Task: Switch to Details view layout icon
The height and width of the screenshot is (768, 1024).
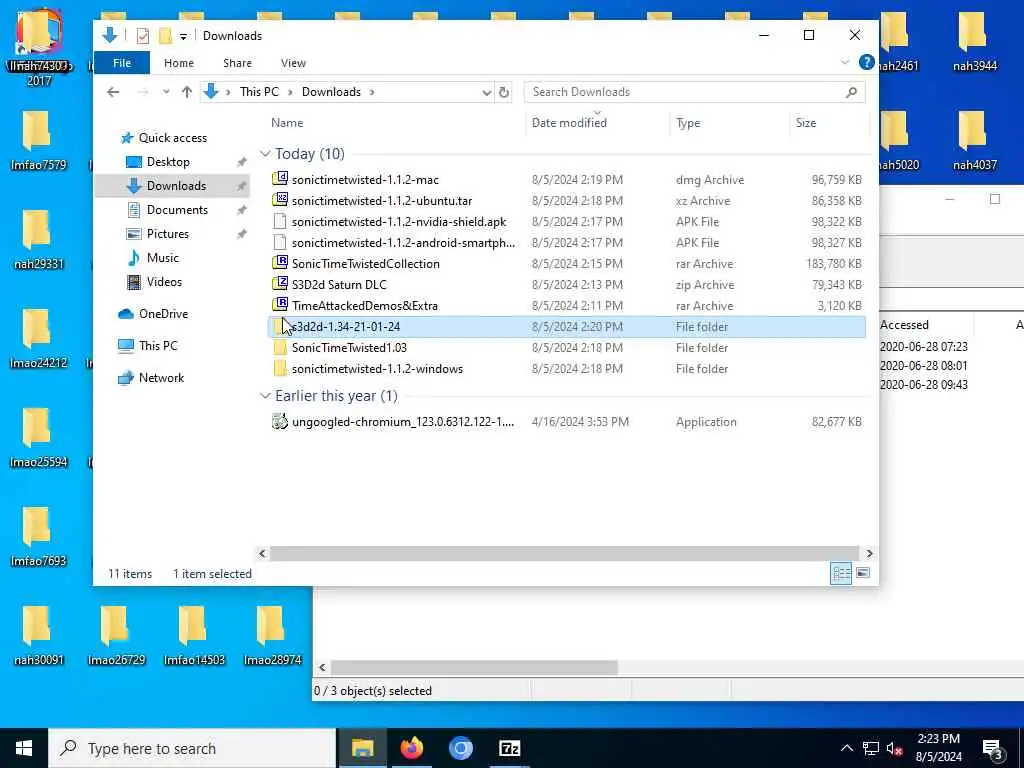Action: coord(841,573)
